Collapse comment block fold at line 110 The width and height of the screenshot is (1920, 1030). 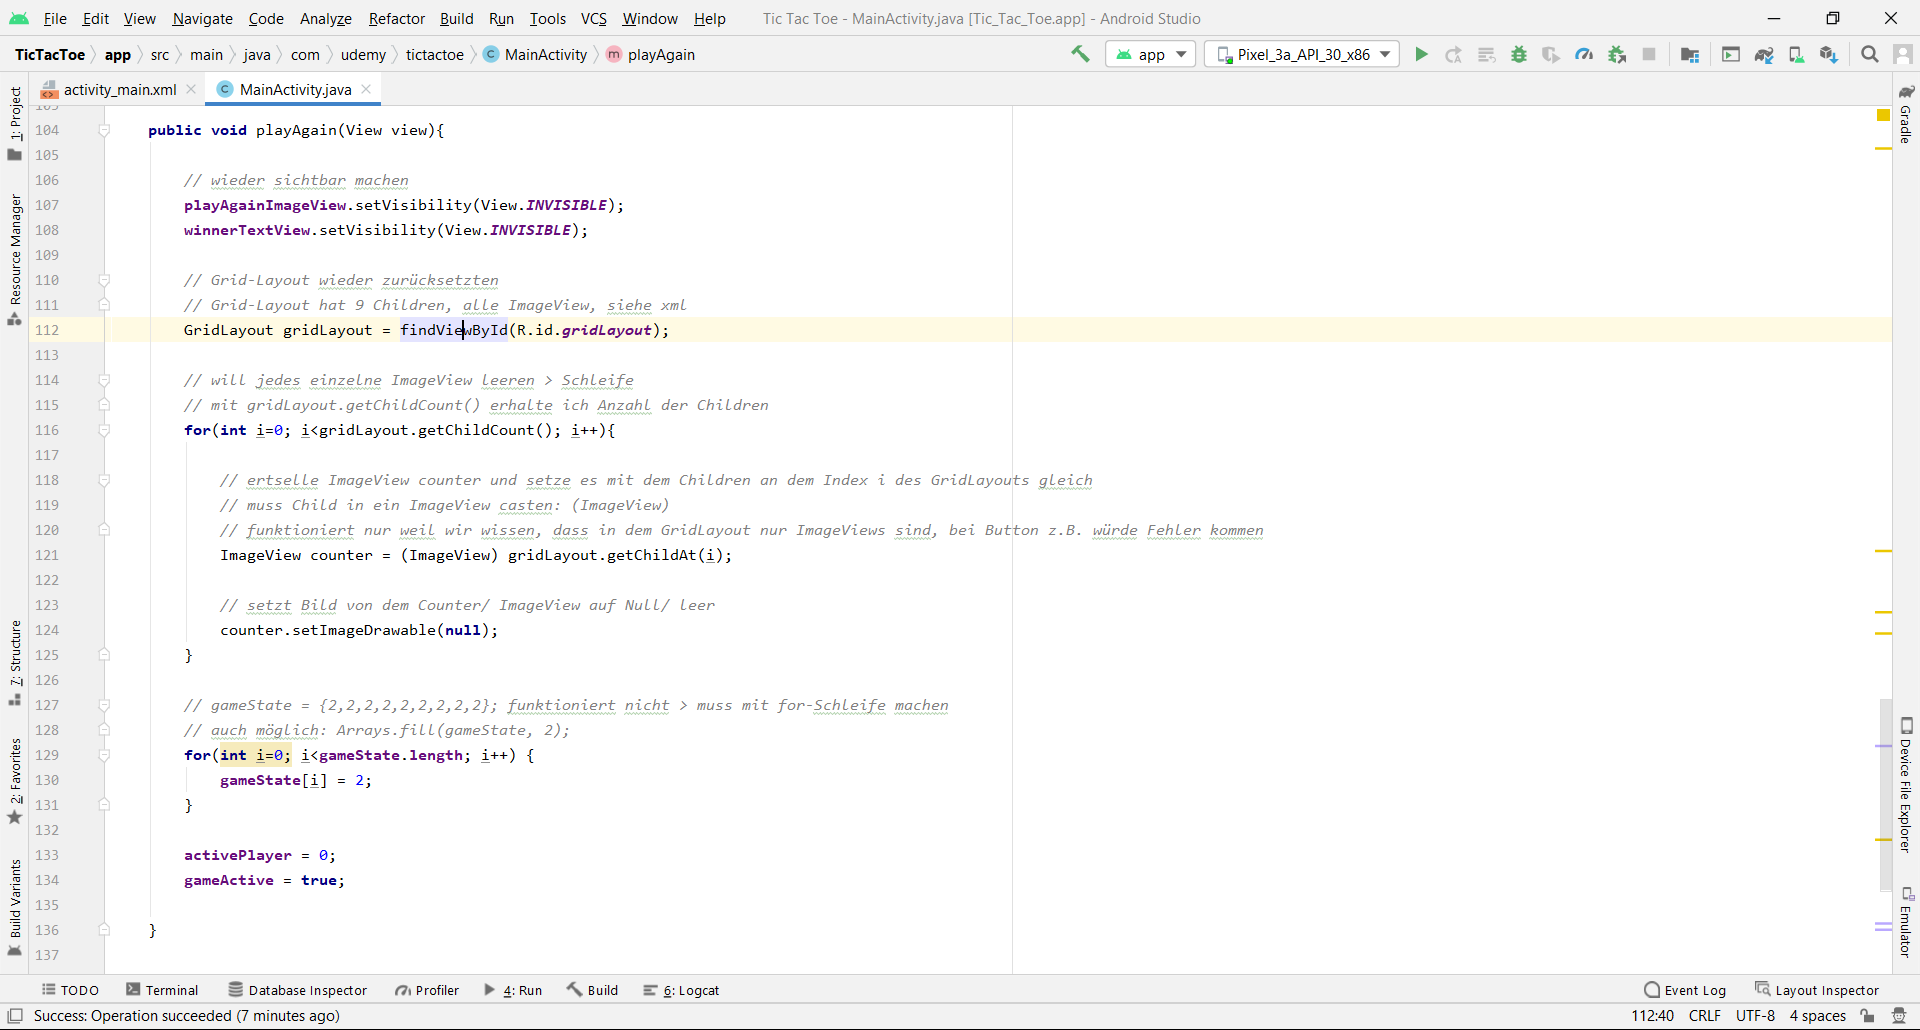click(x=104, y=280)
